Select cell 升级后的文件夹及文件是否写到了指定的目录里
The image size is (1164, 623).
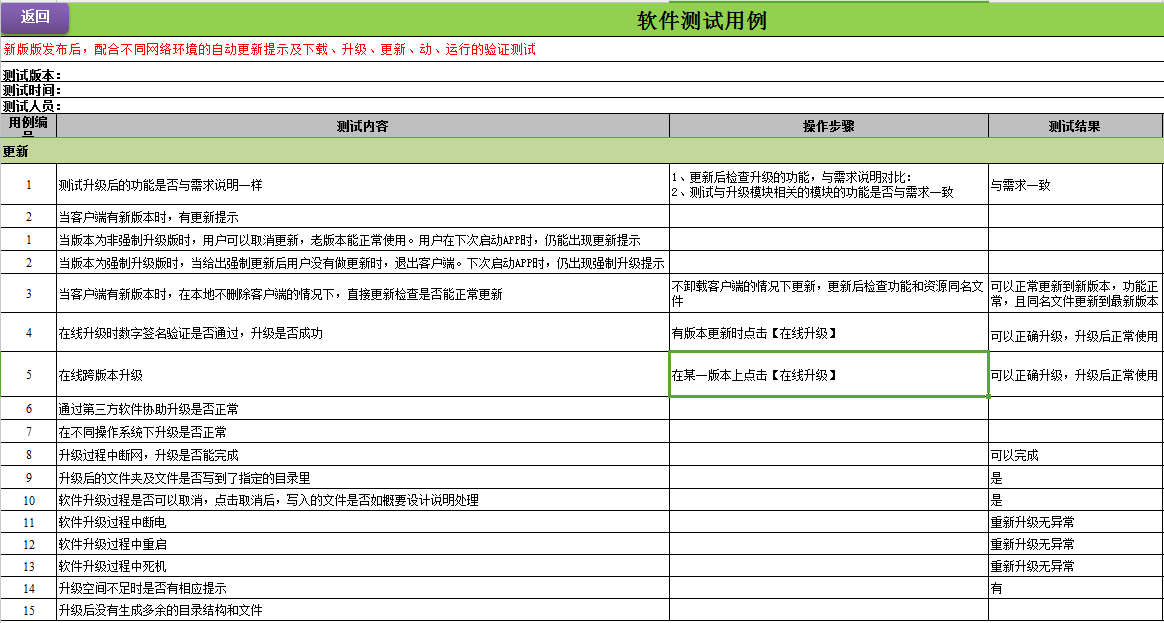363,477
